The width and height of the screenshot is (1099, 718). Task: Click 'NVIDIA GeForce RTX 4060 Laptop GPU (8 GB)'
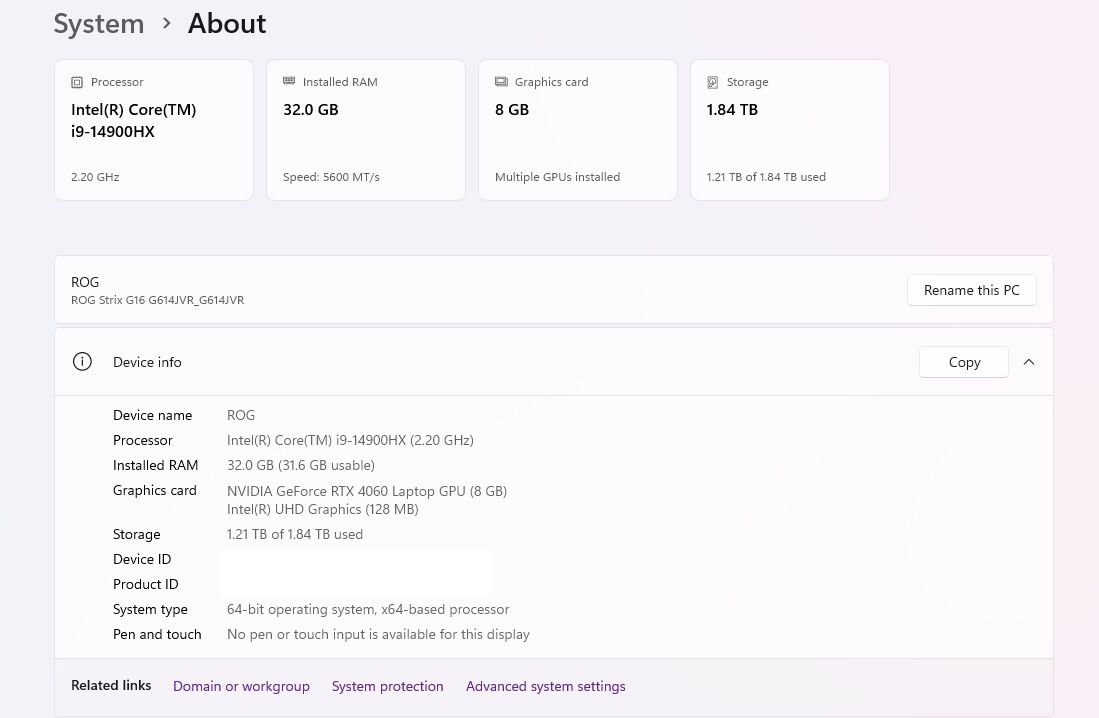367,491
